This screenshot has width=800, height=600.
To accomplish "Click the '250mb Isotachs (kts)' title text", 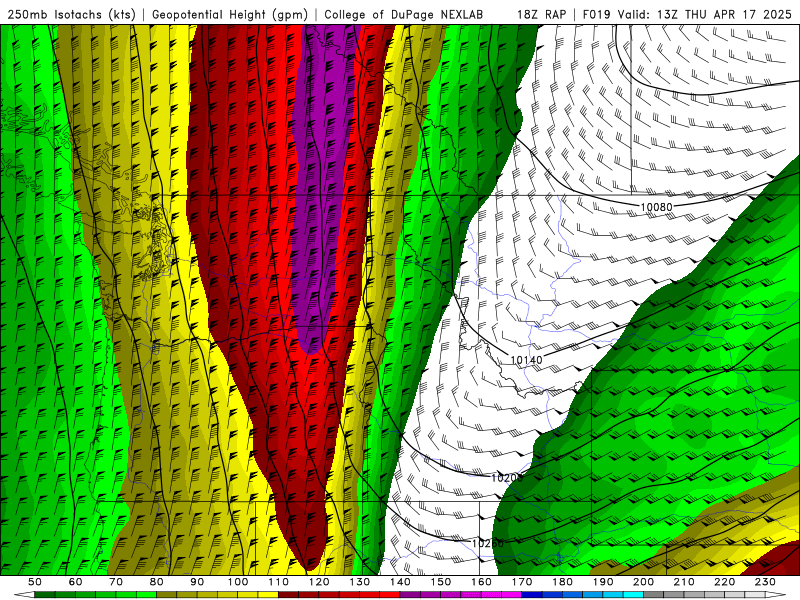I will (x=71, y=14).
